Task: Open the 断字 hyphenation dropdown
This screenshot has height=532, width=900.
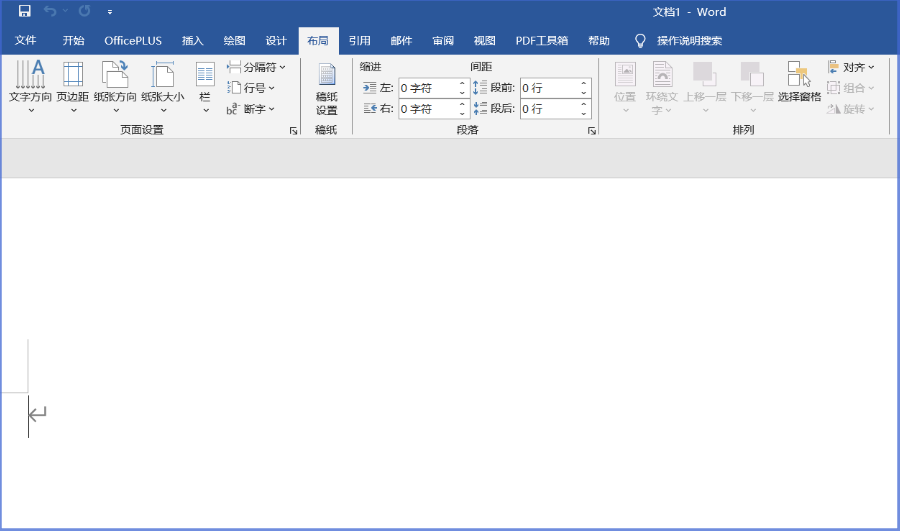Action: coord(251,108)
